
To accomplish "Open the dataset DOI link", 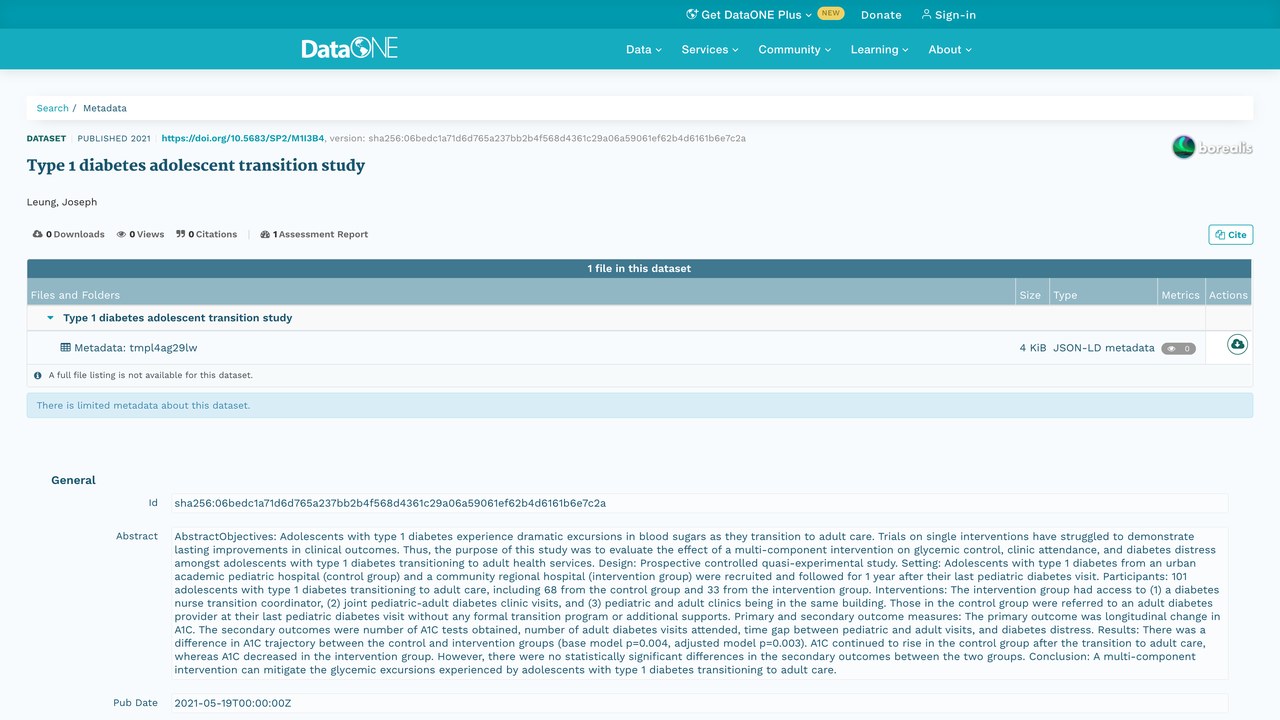I will pos(243,138).
